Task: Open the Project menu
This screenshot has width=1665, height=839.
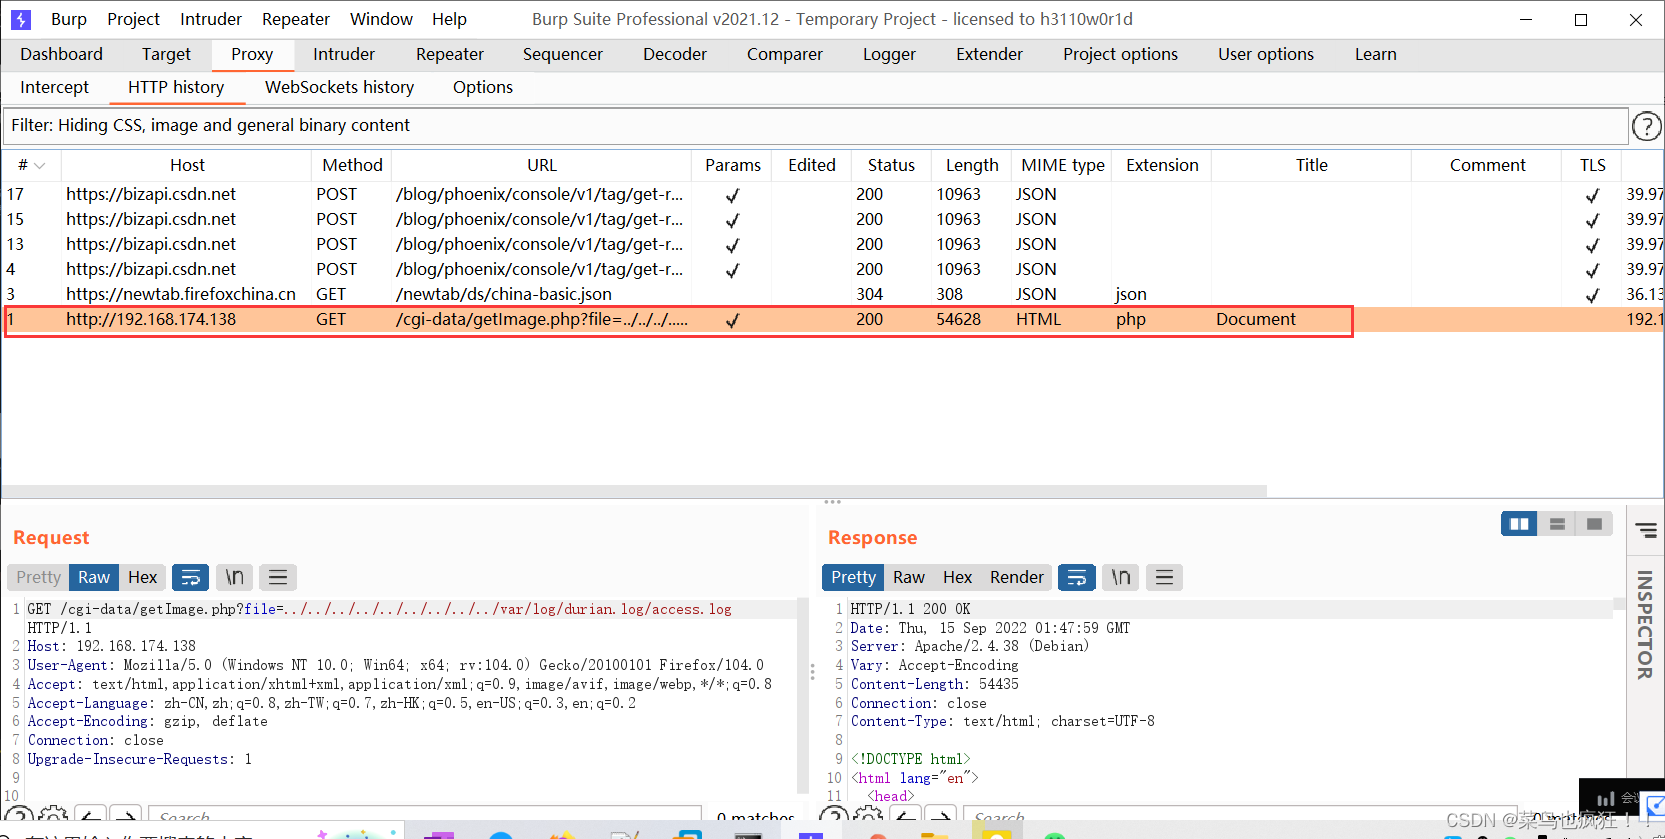Action: click(x=134, y=19)
